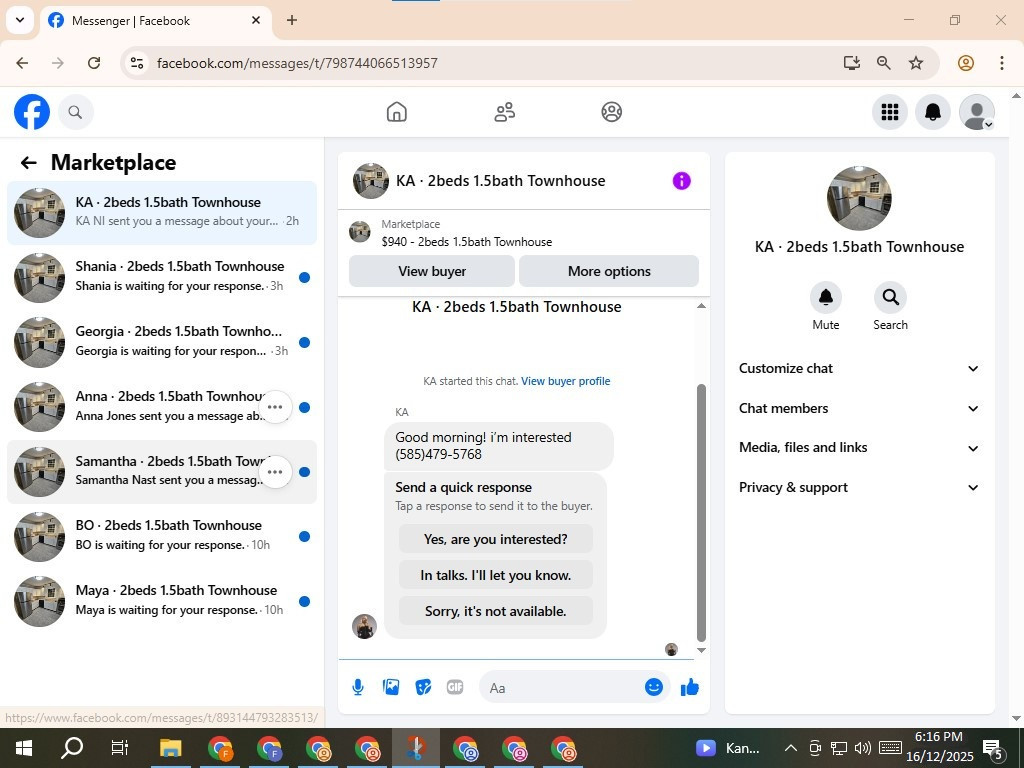Send quick reply 'Yes, are you interested?'
Image resolution: width=1024 pixels, height=768 pixels.
pos(496,539)
